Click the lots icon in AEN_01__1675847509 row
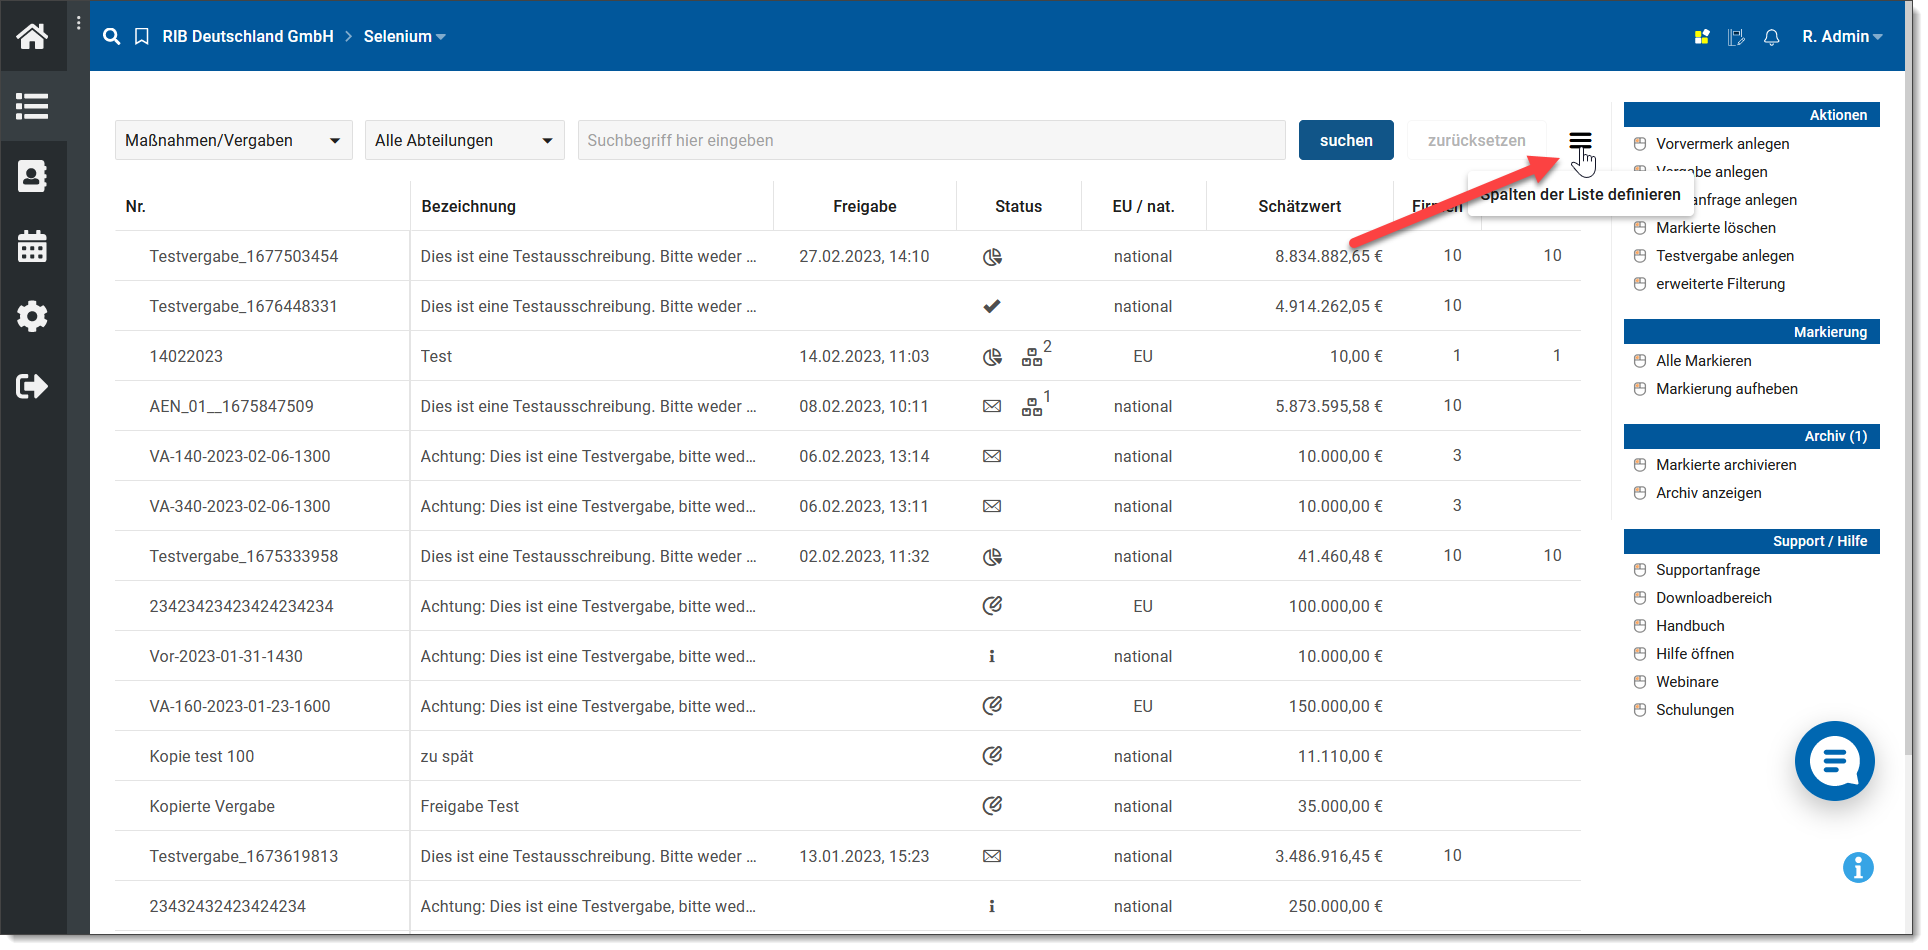 point(1032,407)
